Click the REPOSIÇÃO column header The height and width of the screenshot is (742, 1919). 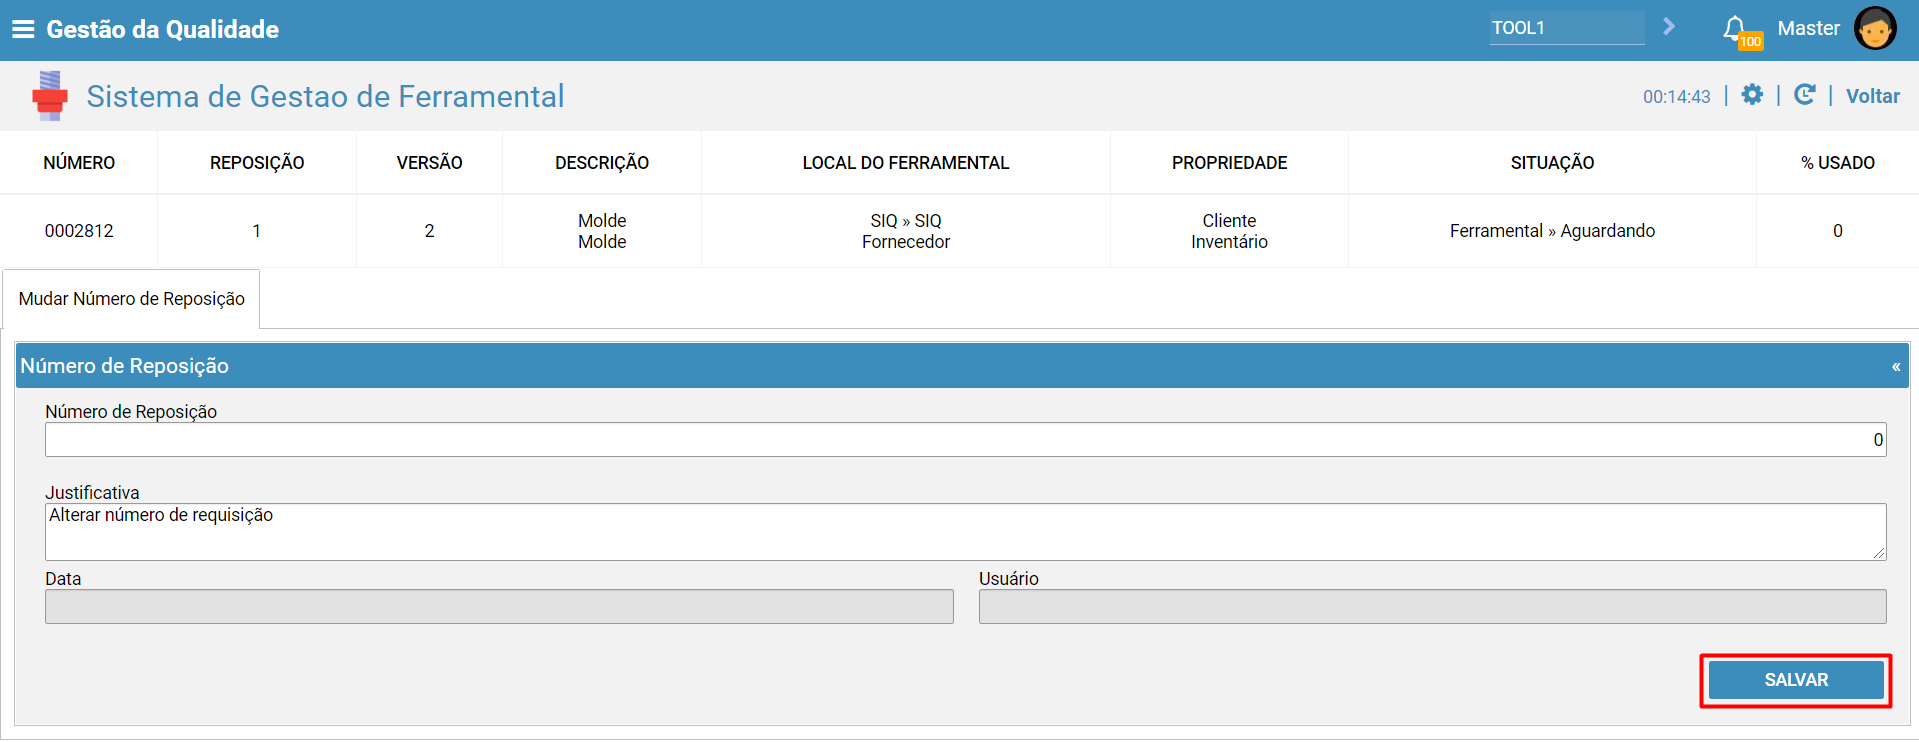(257, 163)
